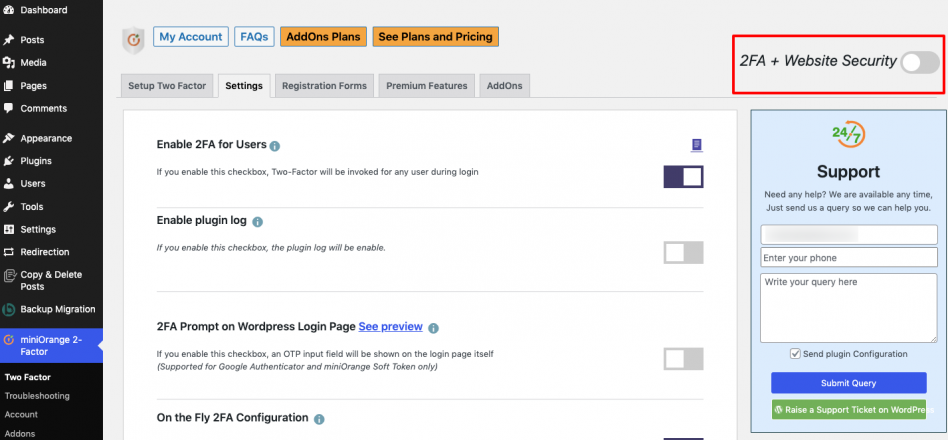Screen dimensions: 948x440
Task: Click info icon beside Enable 2FA for Users
Action: (x=274, y=146)
